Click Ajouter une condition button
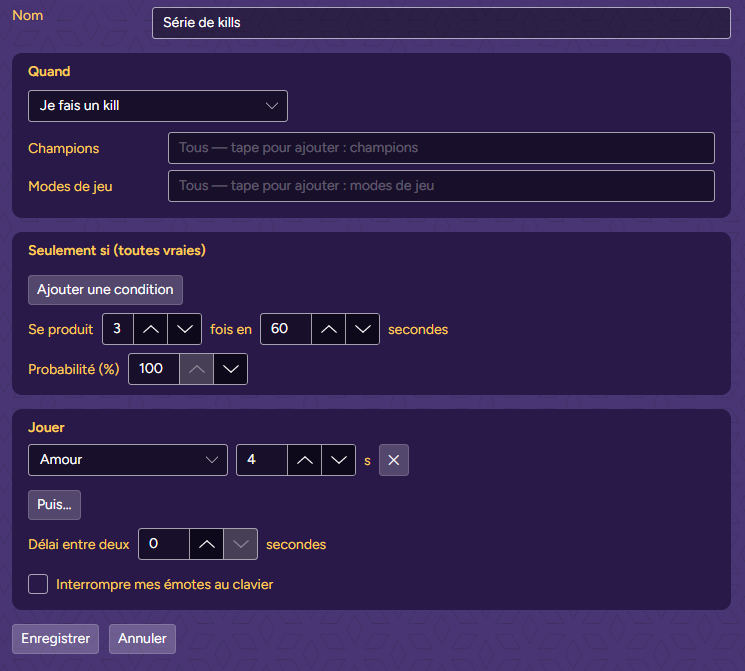 tap(105, 290)
